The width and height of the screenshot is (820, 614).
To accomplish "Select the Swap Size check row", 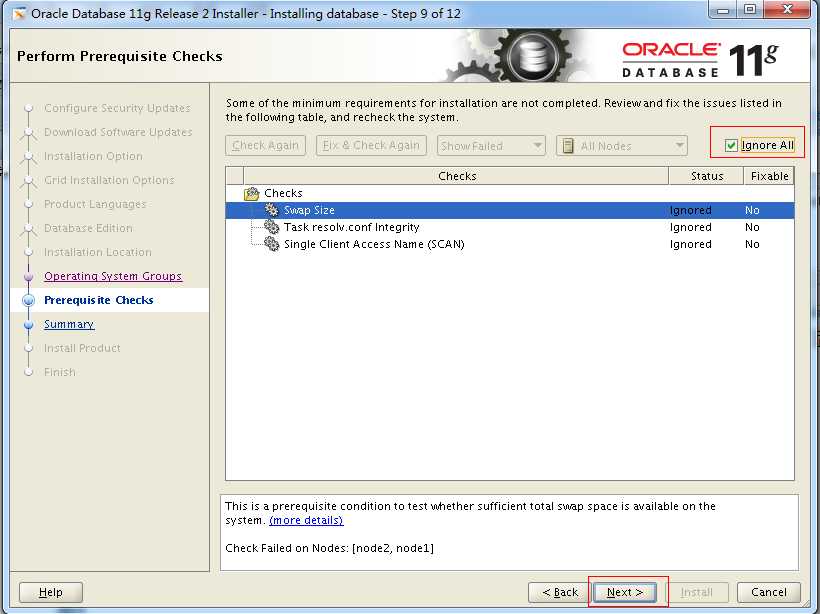I will pos(510,210).
